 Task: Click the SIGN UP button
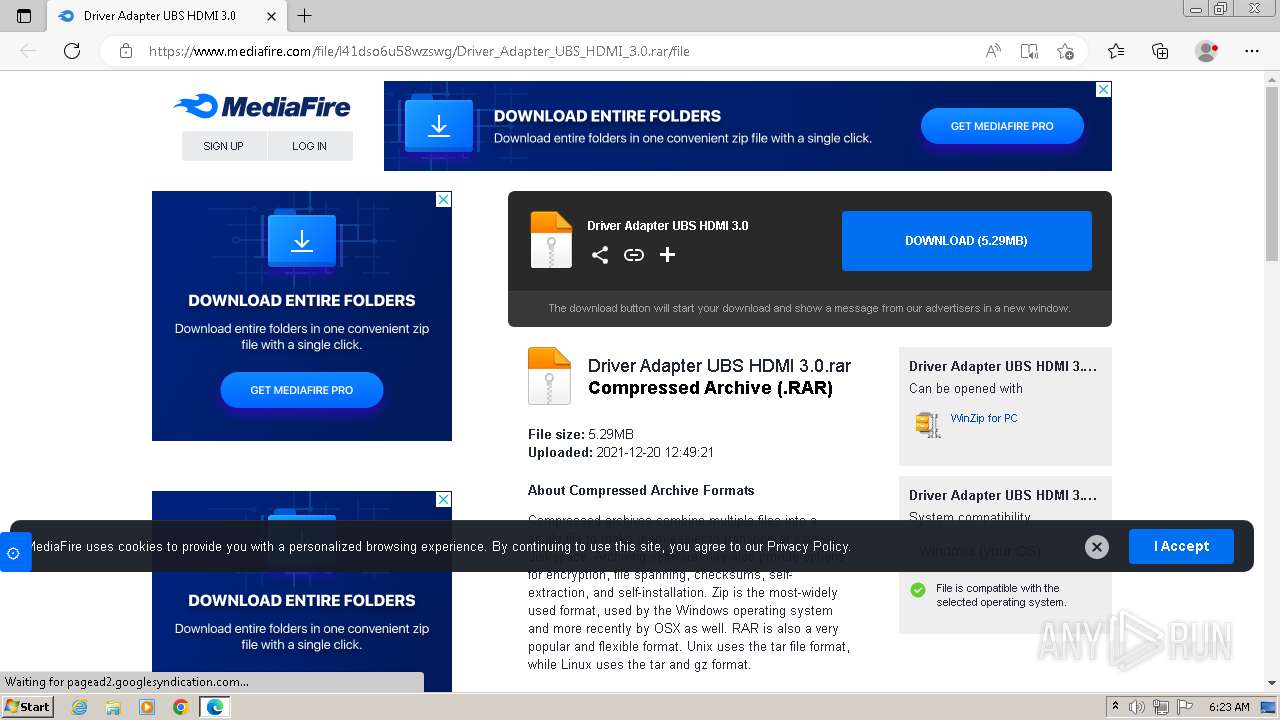[x=224, y=146]
